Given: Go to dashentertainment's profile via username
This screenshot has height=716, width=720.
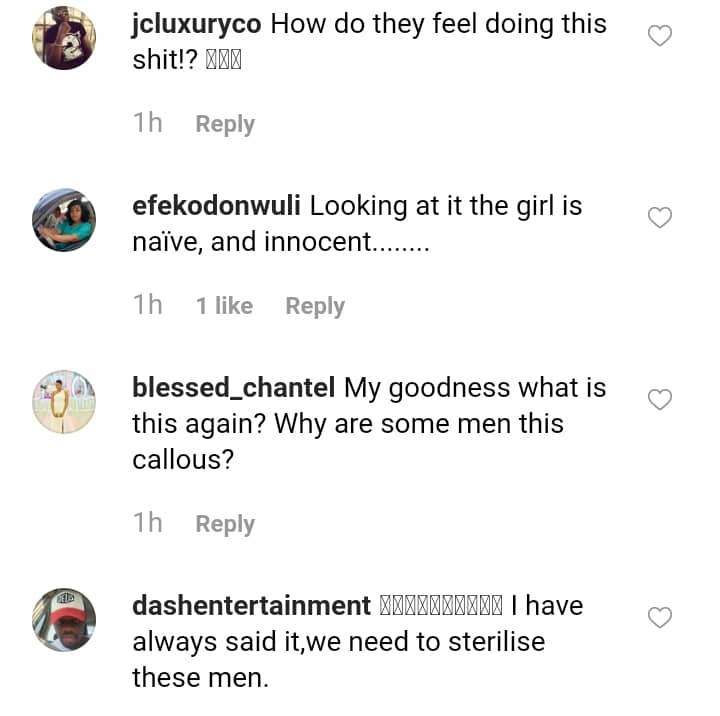Looking at the screenshot, I should click(x=251, y=606).
